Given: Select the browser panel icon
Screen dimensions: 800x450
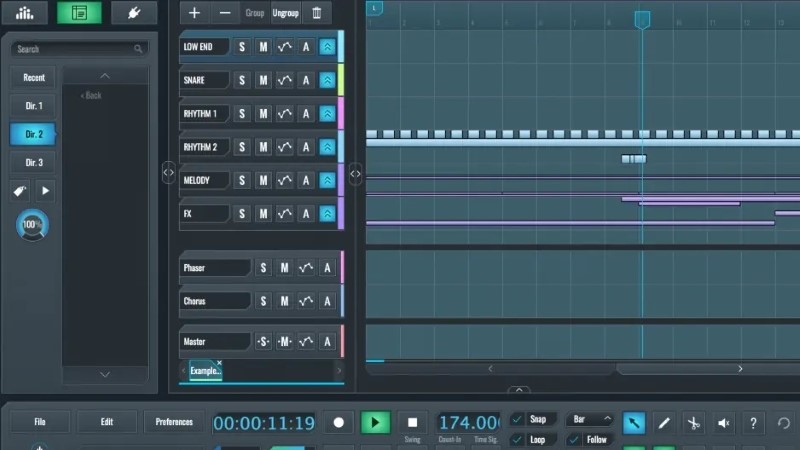Looking at the screenshot, I should (x=79, y=13).
